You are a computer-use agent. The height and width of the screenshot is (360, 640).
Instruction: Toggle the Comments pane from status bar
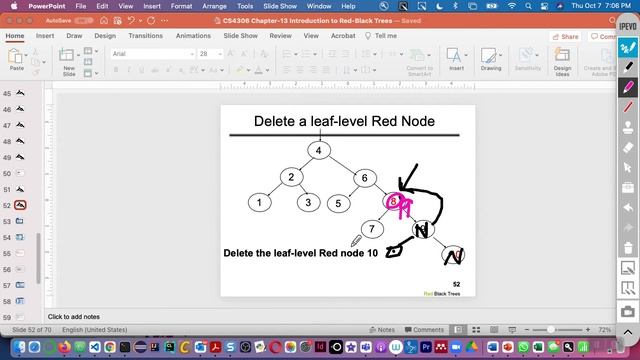click(x=424, y=329)
